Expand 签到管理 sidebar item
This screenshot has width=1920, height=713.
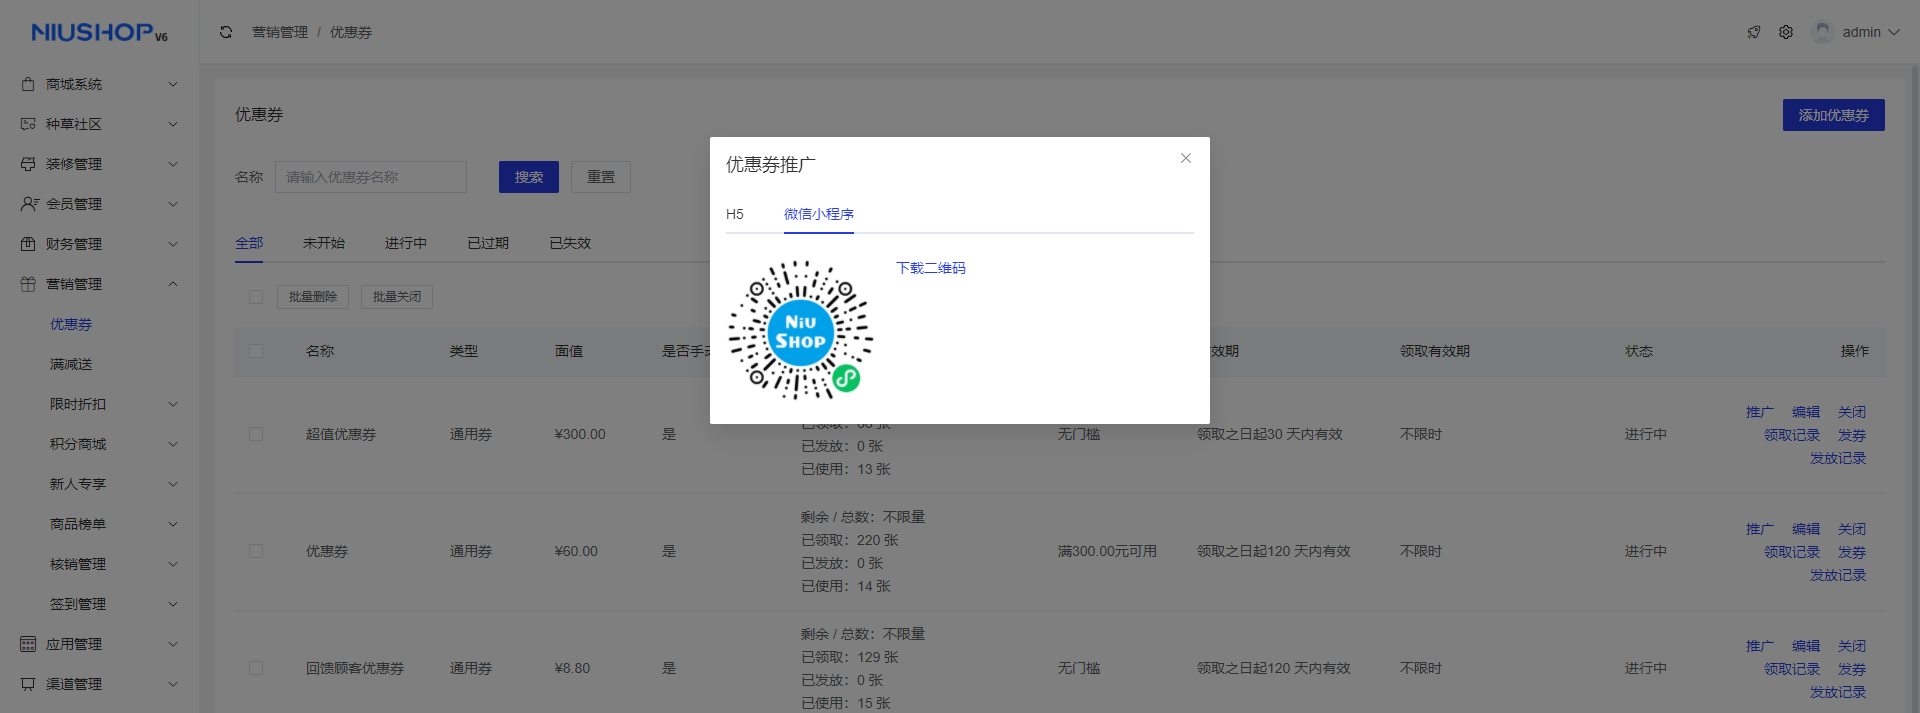[100, 604]
